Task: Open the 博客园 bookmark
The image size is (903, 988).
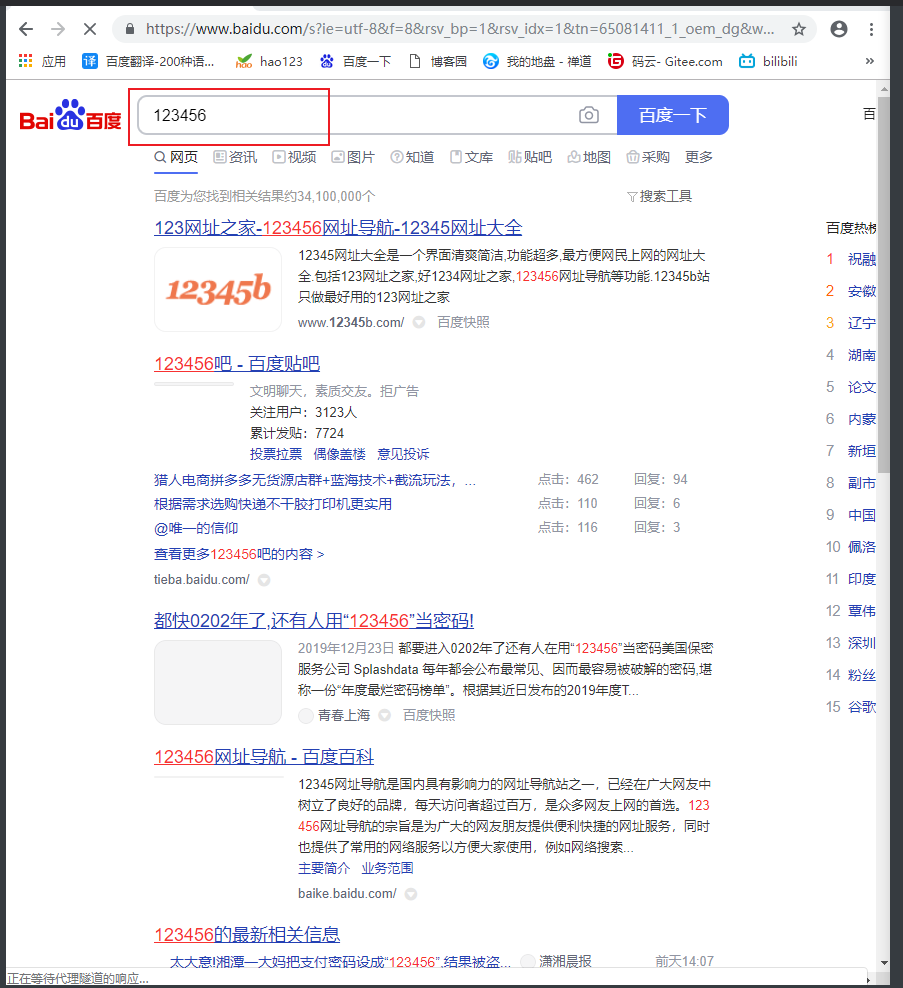Action: point(438,61)
